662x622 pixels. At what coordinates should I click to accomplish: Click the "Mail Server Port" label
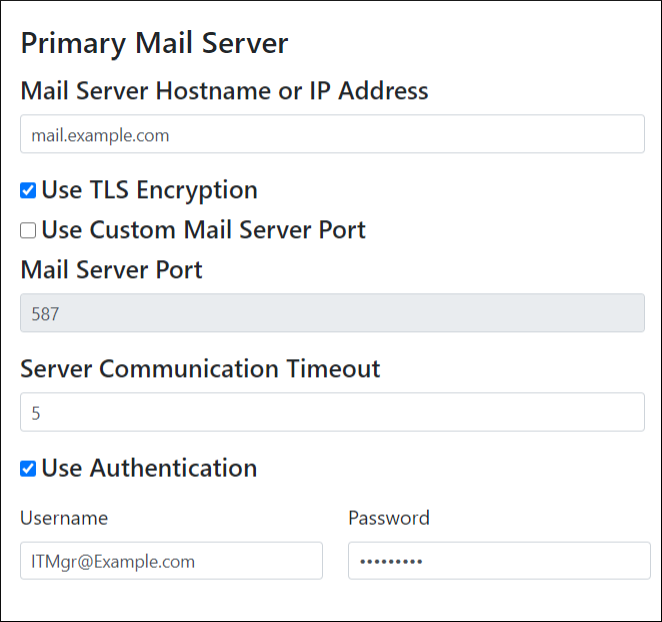click(111, 269)
